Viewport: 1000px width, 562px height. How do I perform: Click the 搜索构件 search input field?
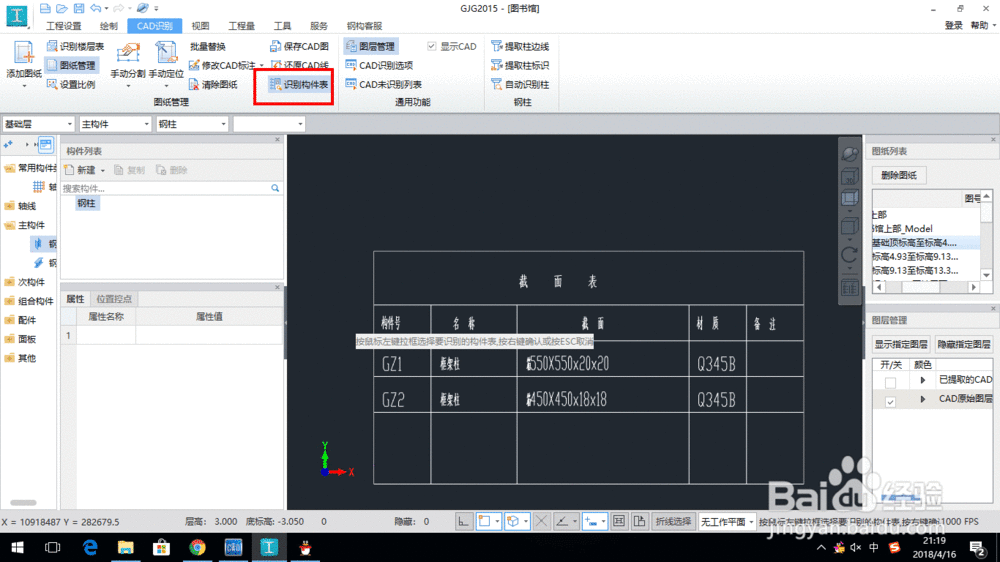point(165,188)
